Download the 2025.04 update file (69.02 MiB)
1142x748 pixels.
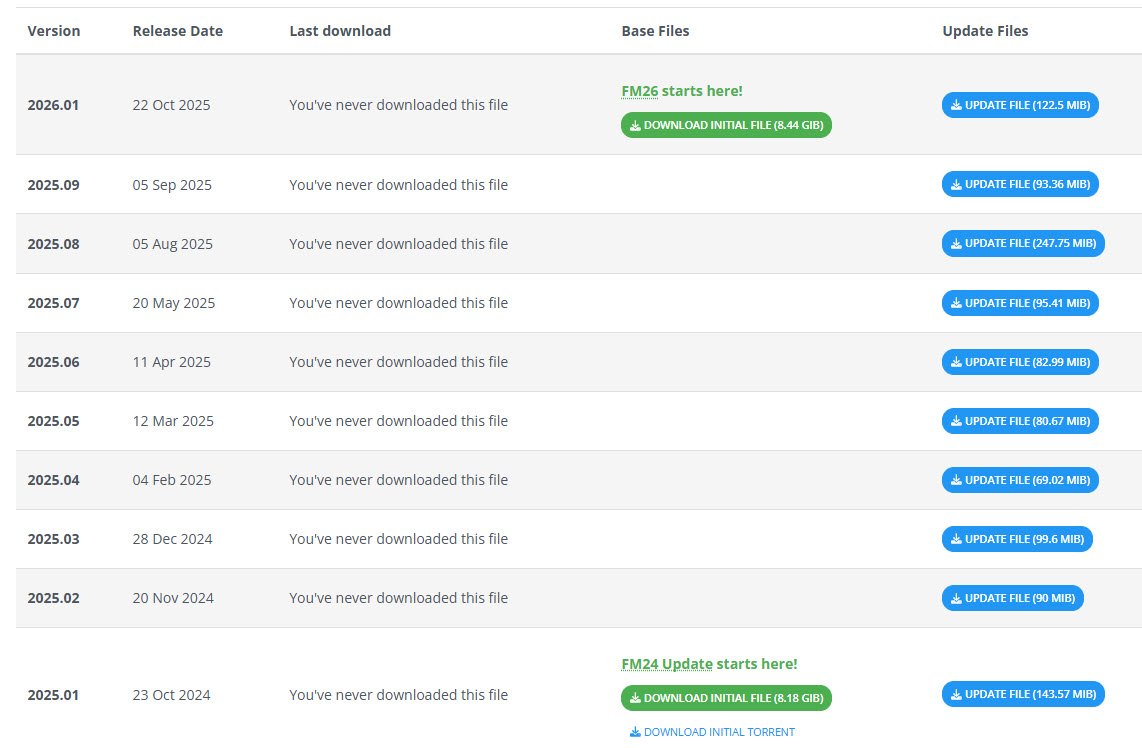pyautogui.click(x=1020, y=480)
